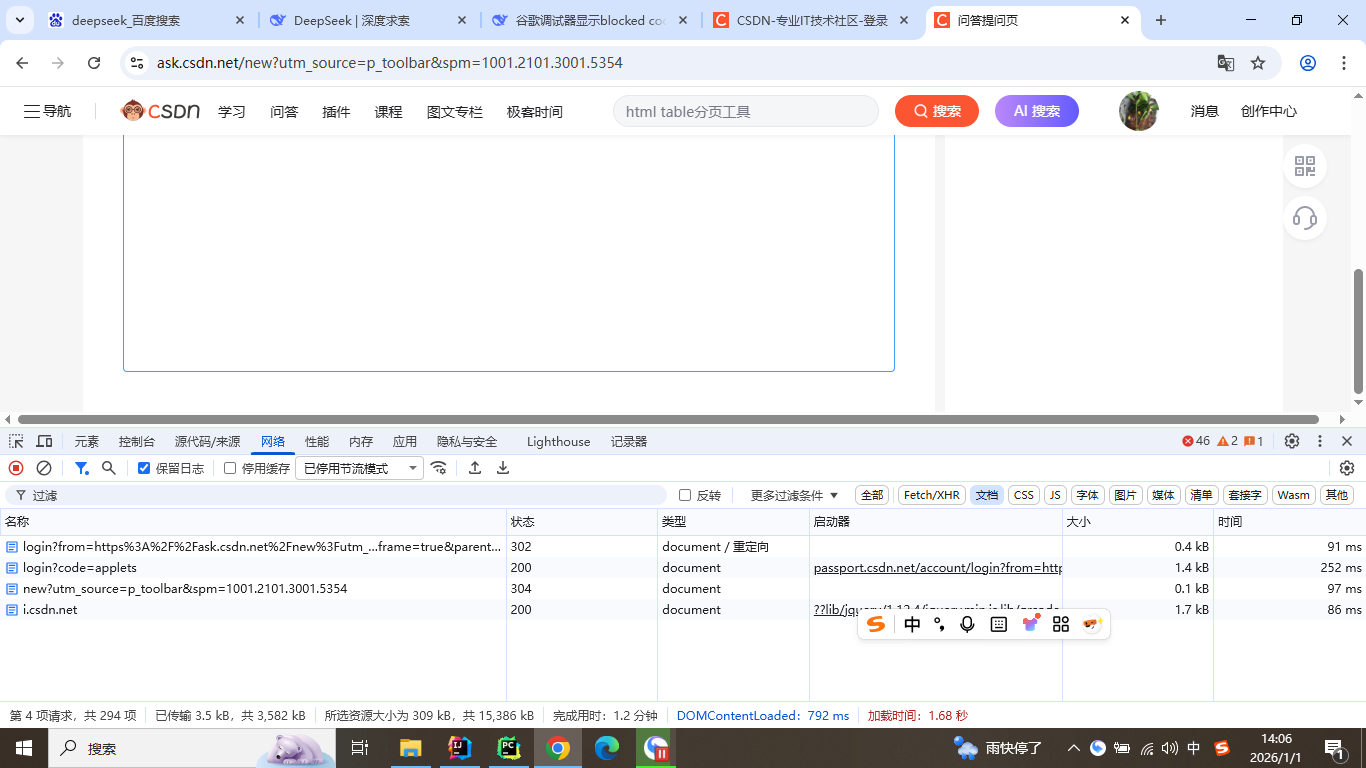Toggle the device toolbar icon
This screenshot has width=1366, height=768.
[x=44, y=441]
